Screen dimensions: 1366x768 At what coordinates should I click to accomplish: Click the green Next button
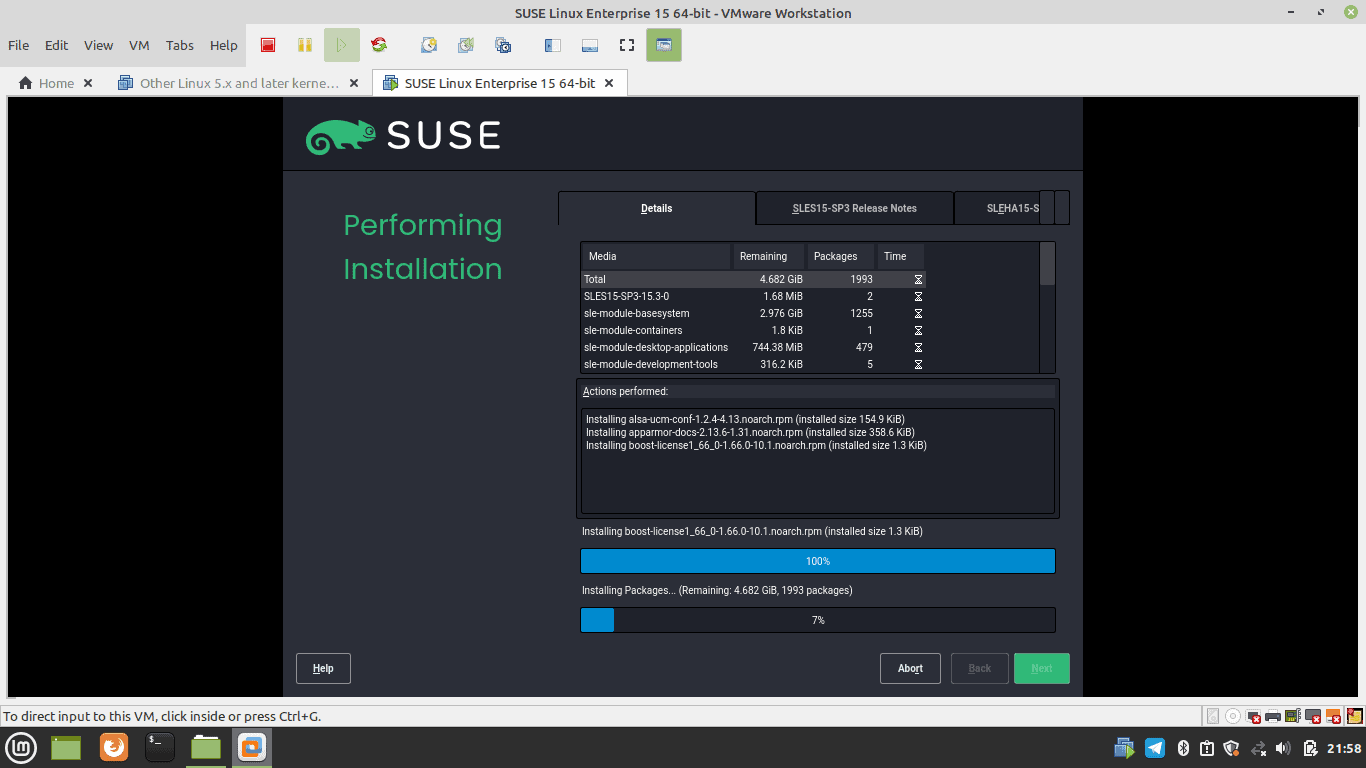[1042, 668]
